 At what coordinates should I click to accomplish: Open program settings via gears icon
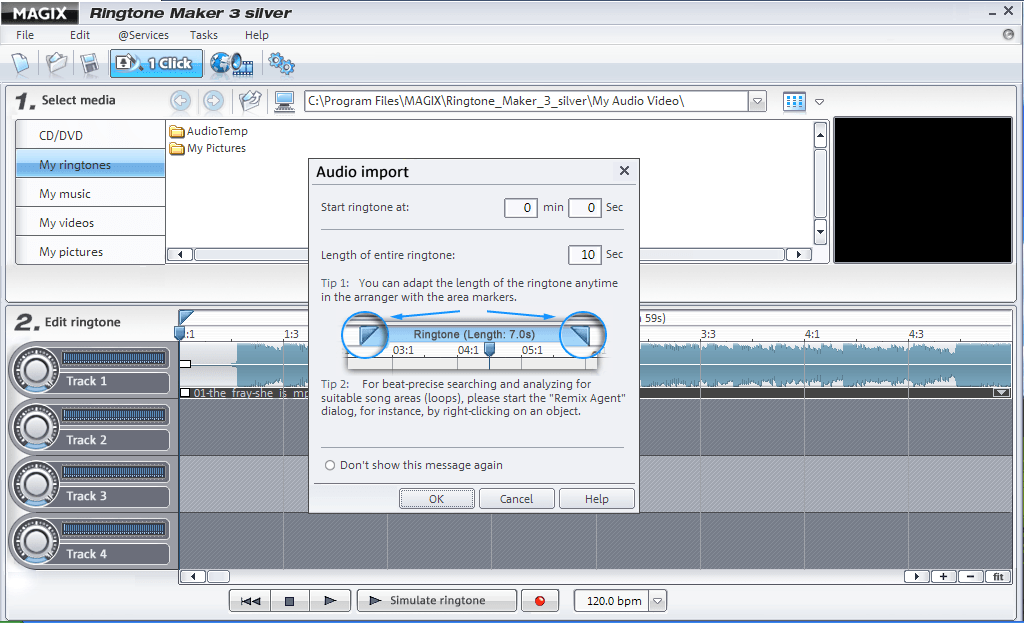click(281, 63)
